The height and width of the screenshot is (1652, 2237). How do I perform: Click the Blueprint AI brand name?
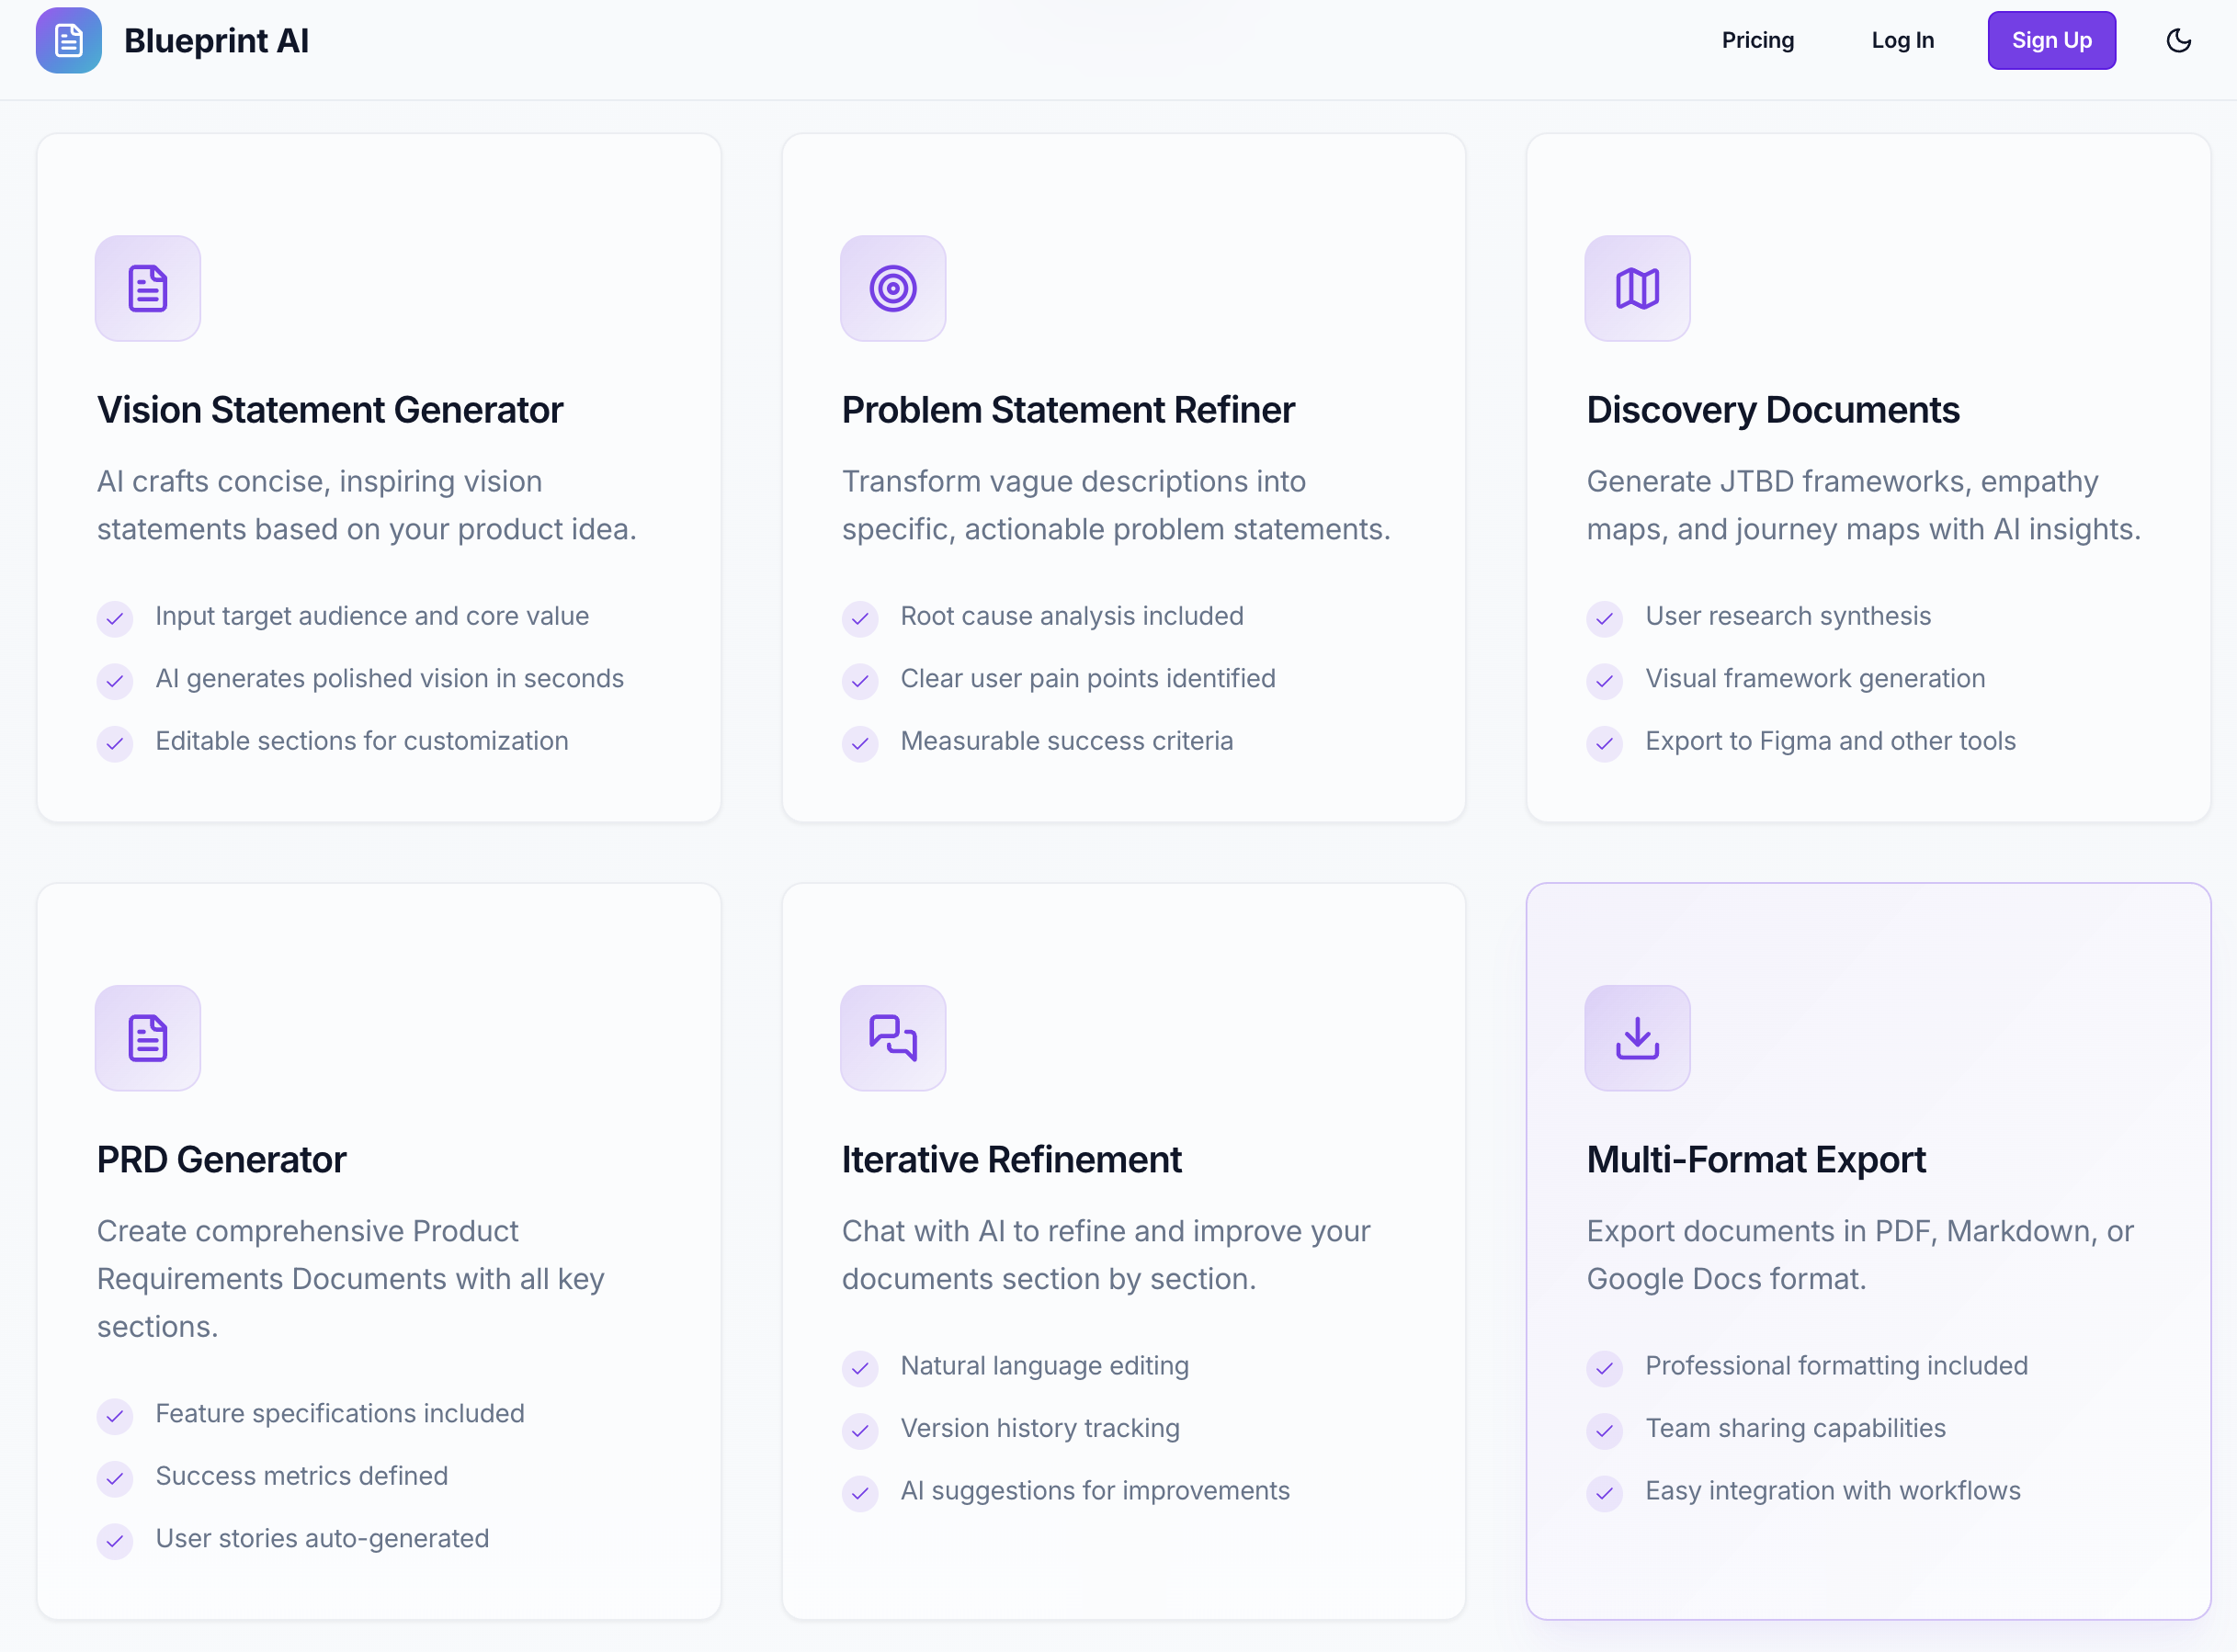pos(216,41)
